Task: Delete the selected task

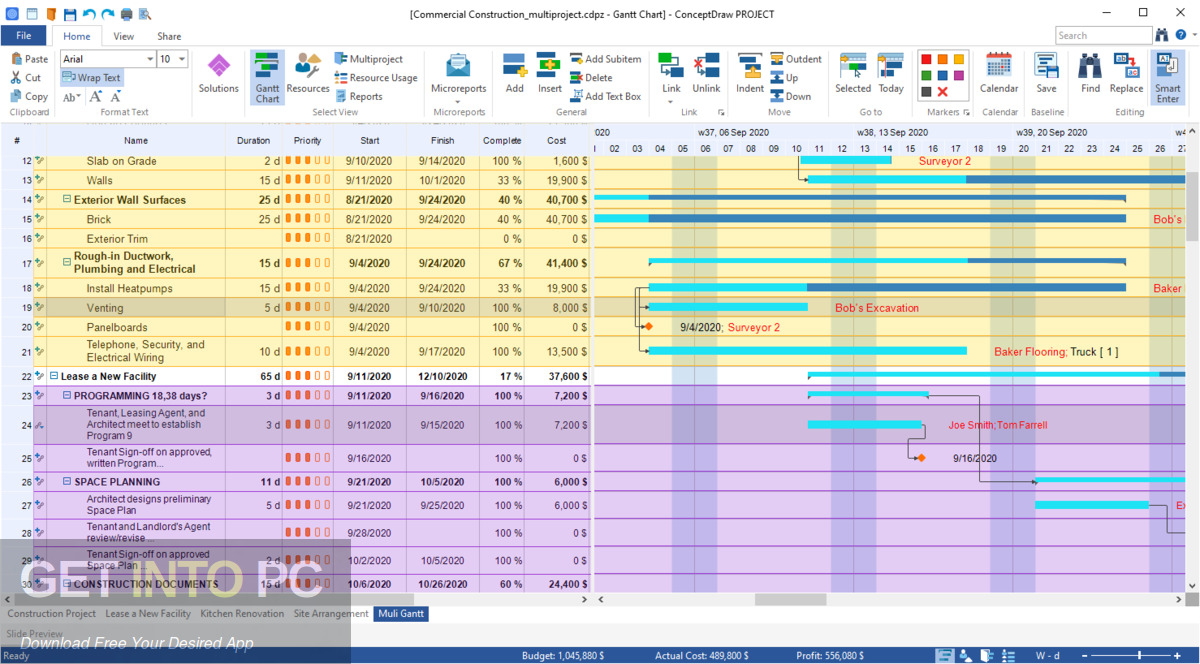Action: click(591, 78)
